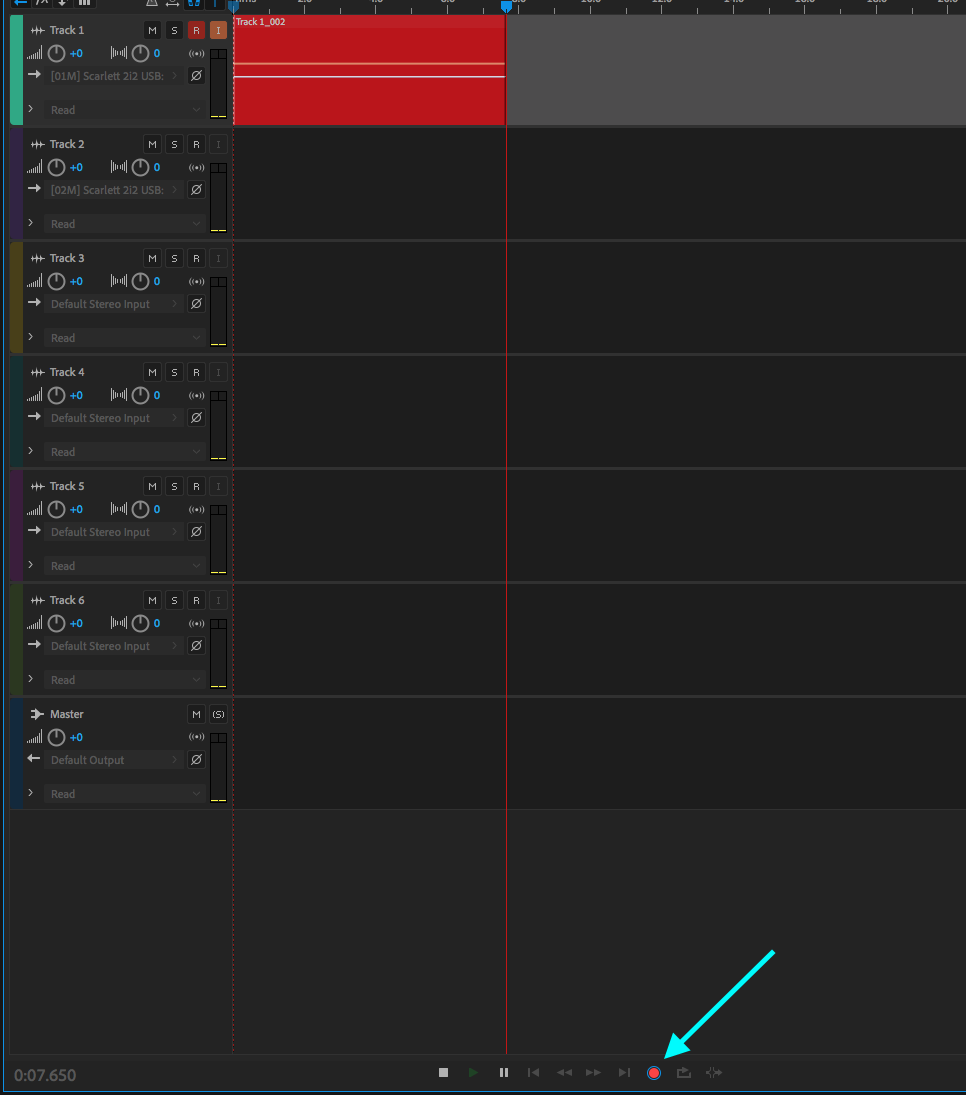Adjust Track 3 volume knob

tap(57, 281)
